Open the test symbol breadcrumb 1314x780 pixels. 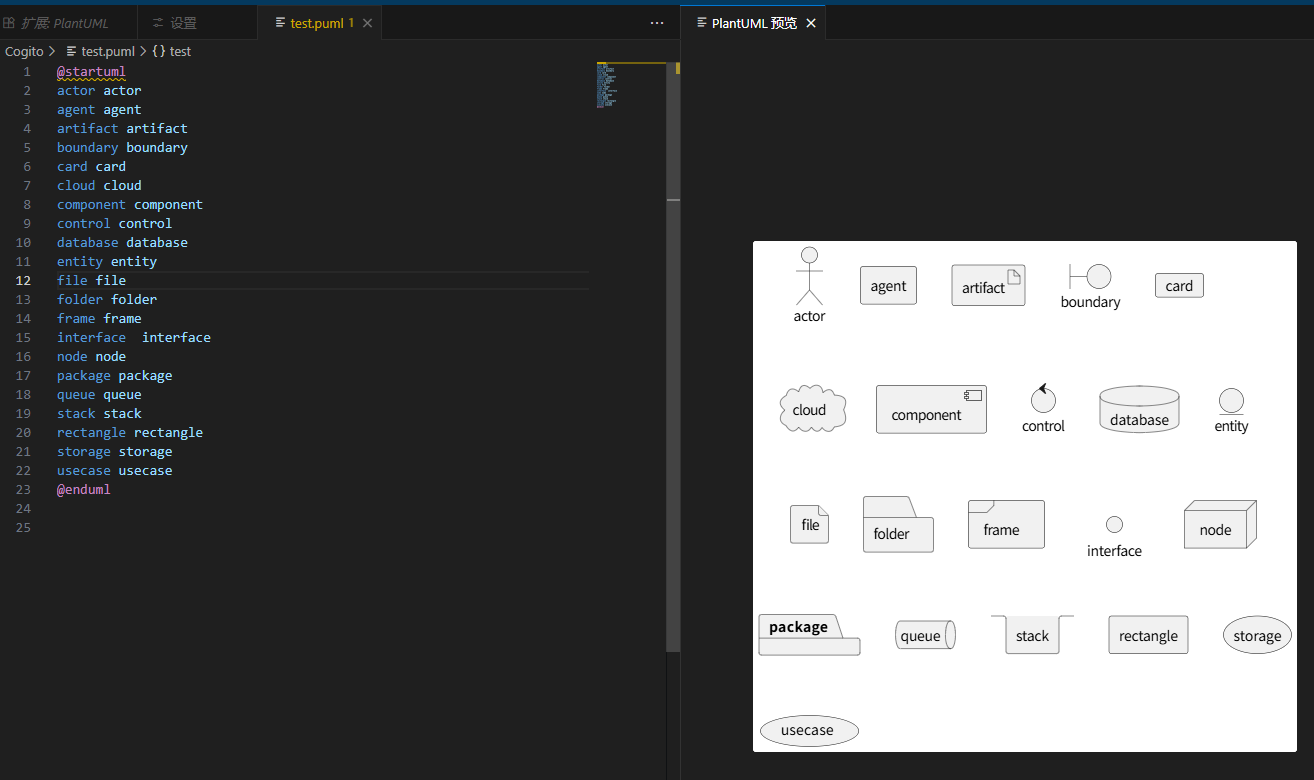[171, 51]
